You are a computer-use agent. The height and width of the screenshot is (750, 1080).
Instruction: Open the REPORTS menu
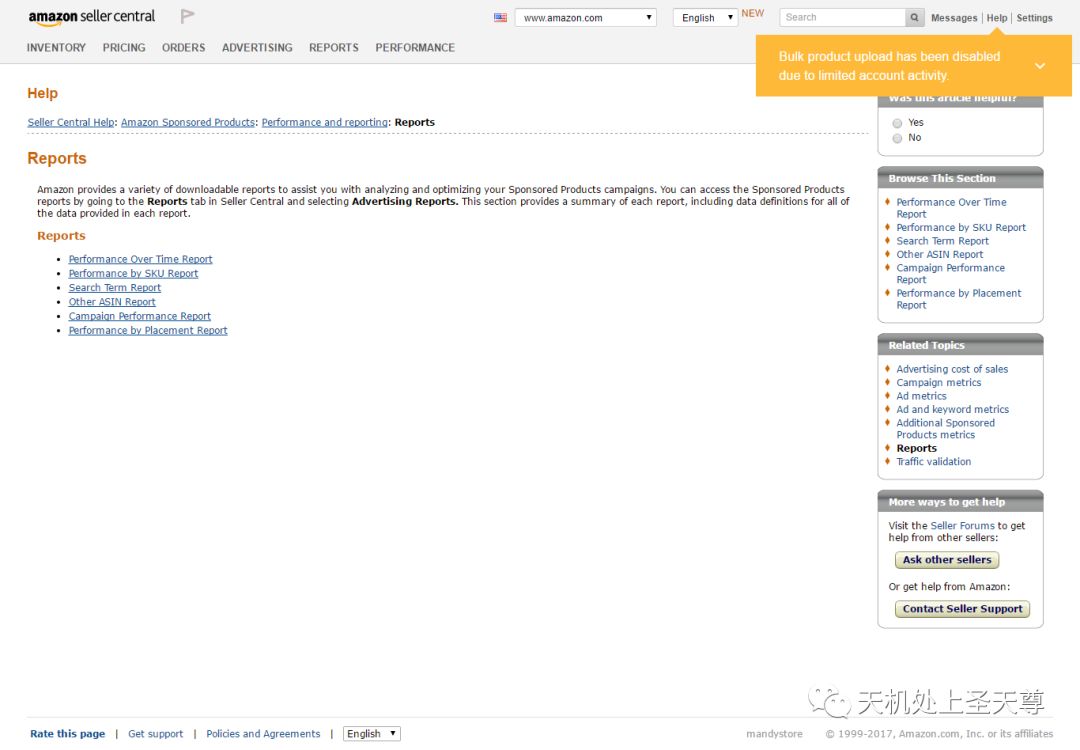[333, 48]
